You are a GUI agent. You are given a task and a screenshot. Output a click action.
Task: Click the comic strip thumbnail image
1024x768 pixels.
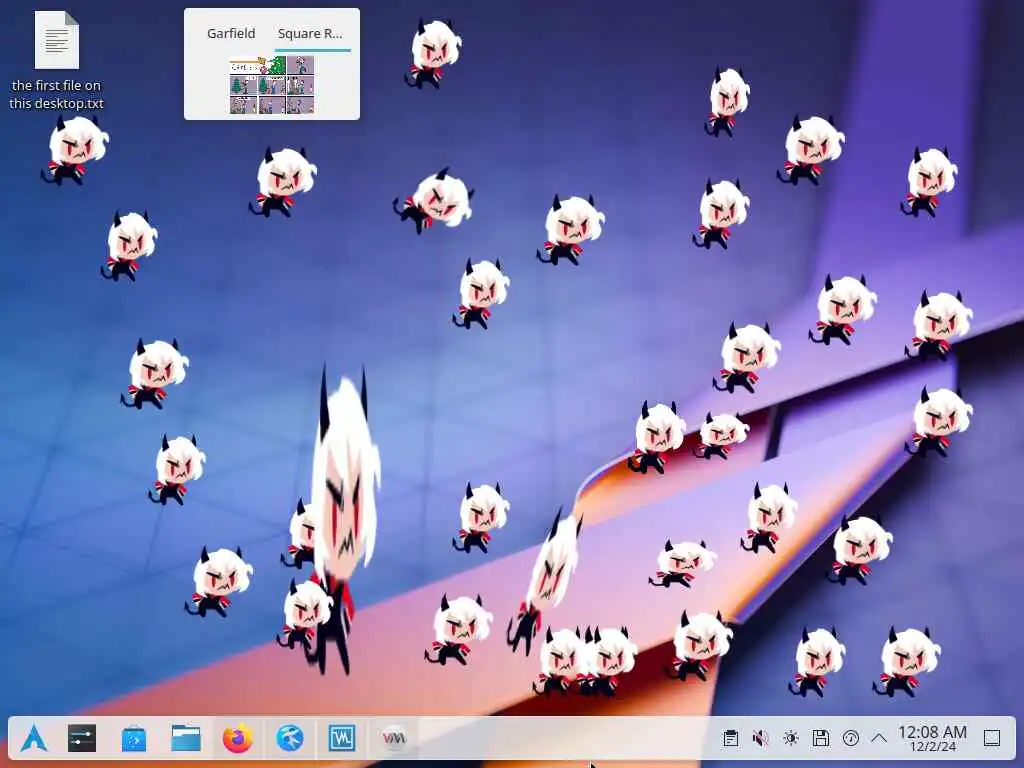272,85
